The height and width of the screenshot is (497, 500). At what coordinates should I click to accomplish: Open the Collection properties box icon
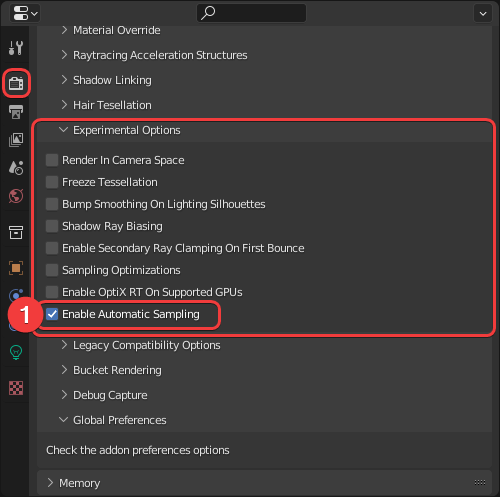pyautogui.click(x=16, y=232)
